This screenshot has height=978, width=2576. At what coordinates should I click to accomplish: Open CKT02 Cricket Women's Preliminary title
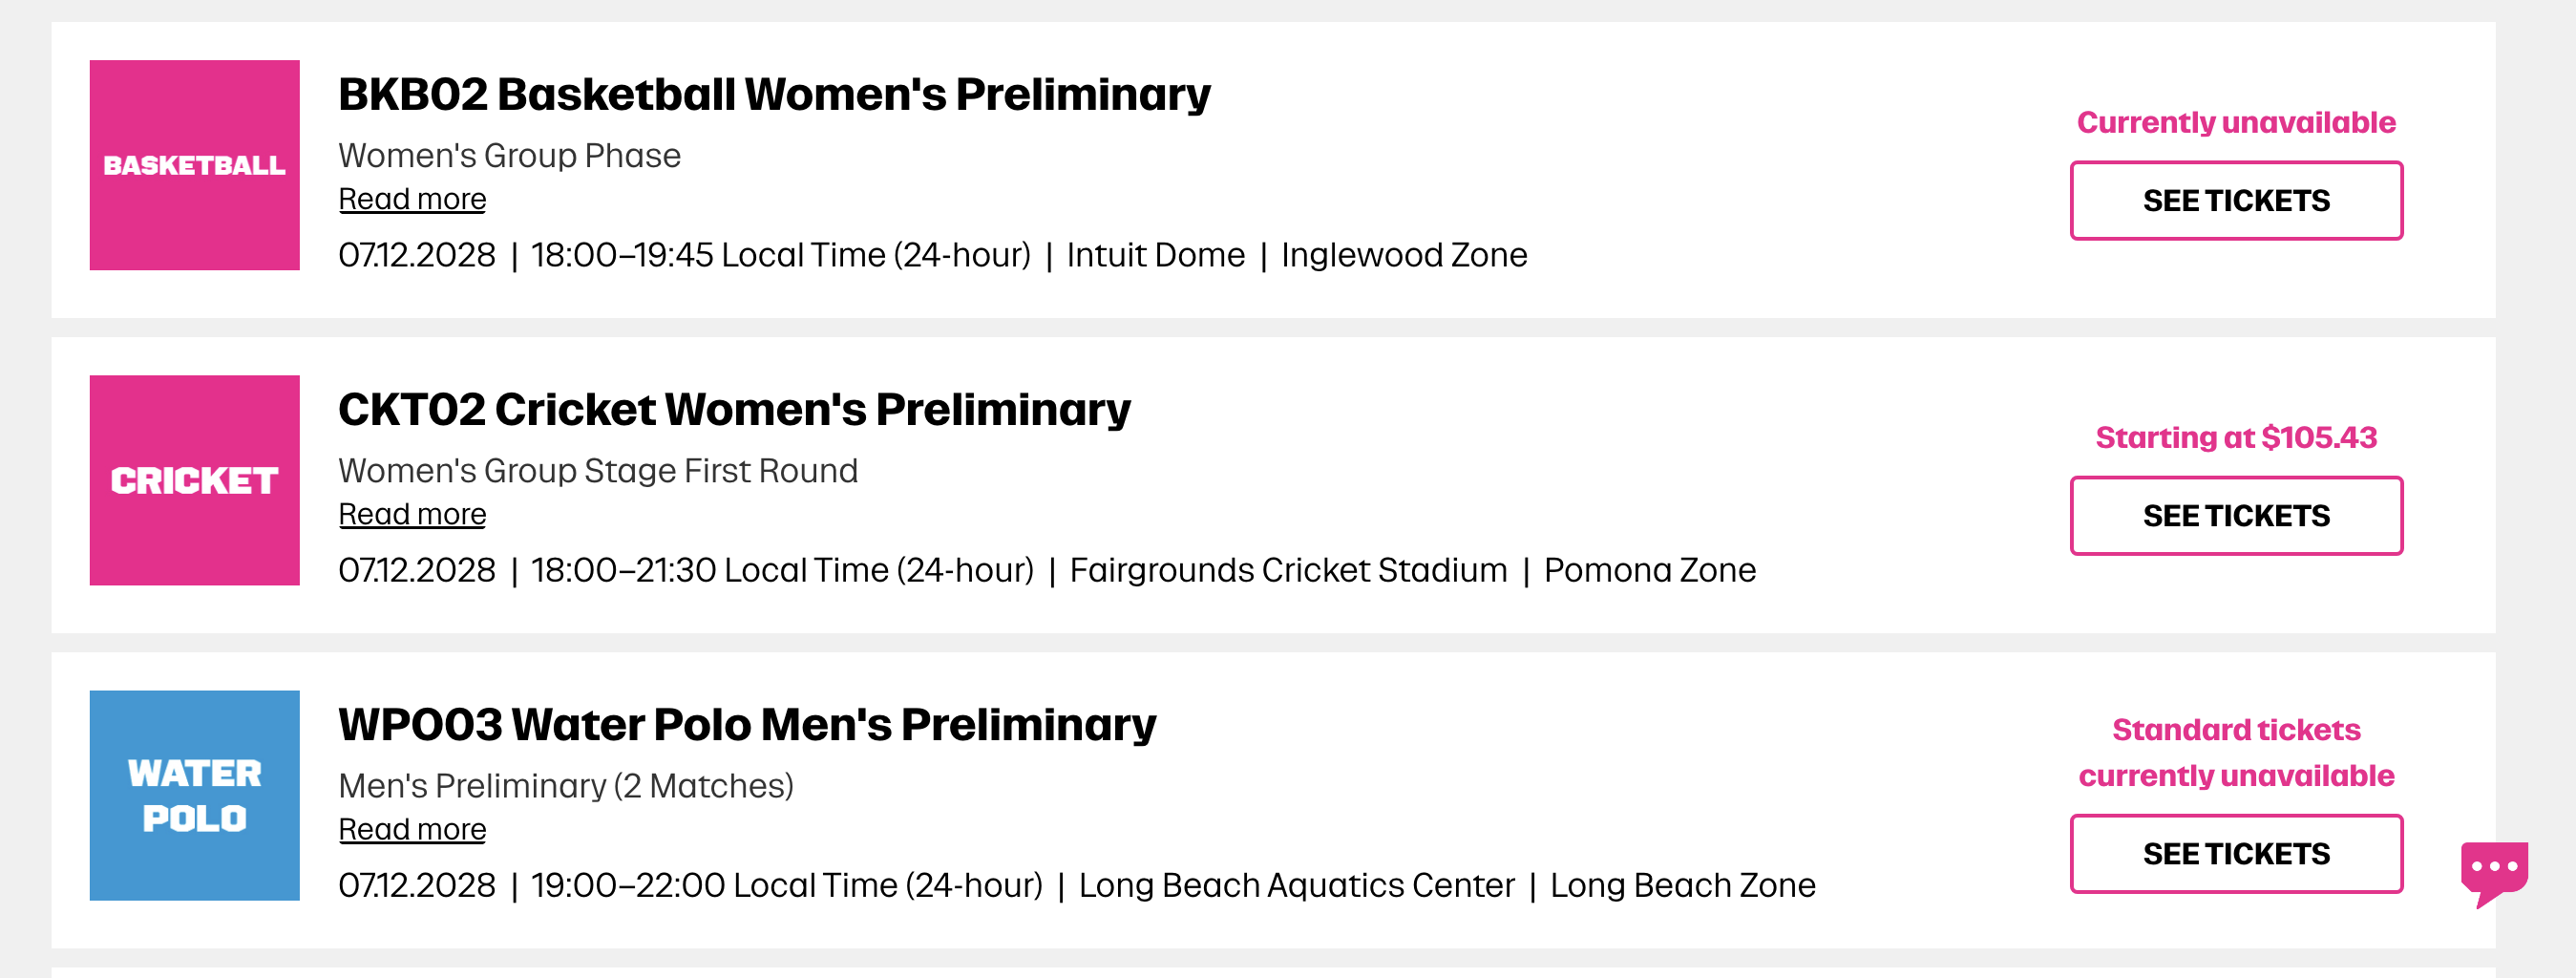pos(734,409)
